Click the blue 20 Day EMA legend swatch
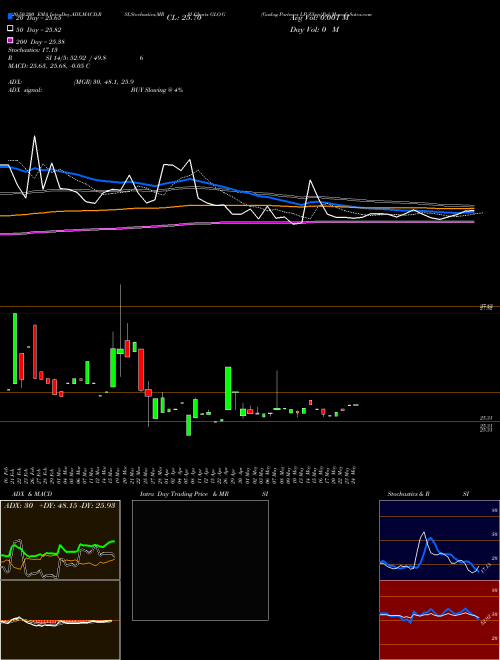The height and width of the screenshot is (660, 500). click(x=10, y=17)
